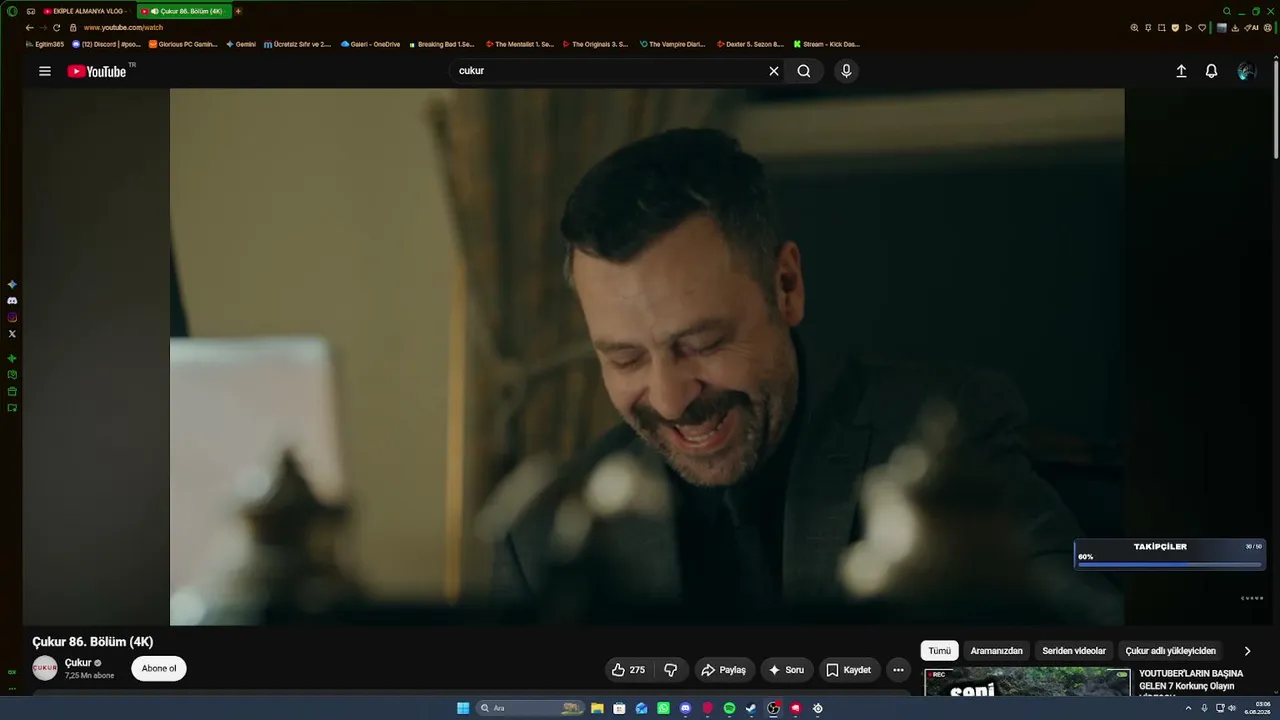Image resolution: width=1280 pixels, height=720 pixels.
Task: Select the Çukur adlı yükleyiciden chip
Action: (x=1171, y=651)
